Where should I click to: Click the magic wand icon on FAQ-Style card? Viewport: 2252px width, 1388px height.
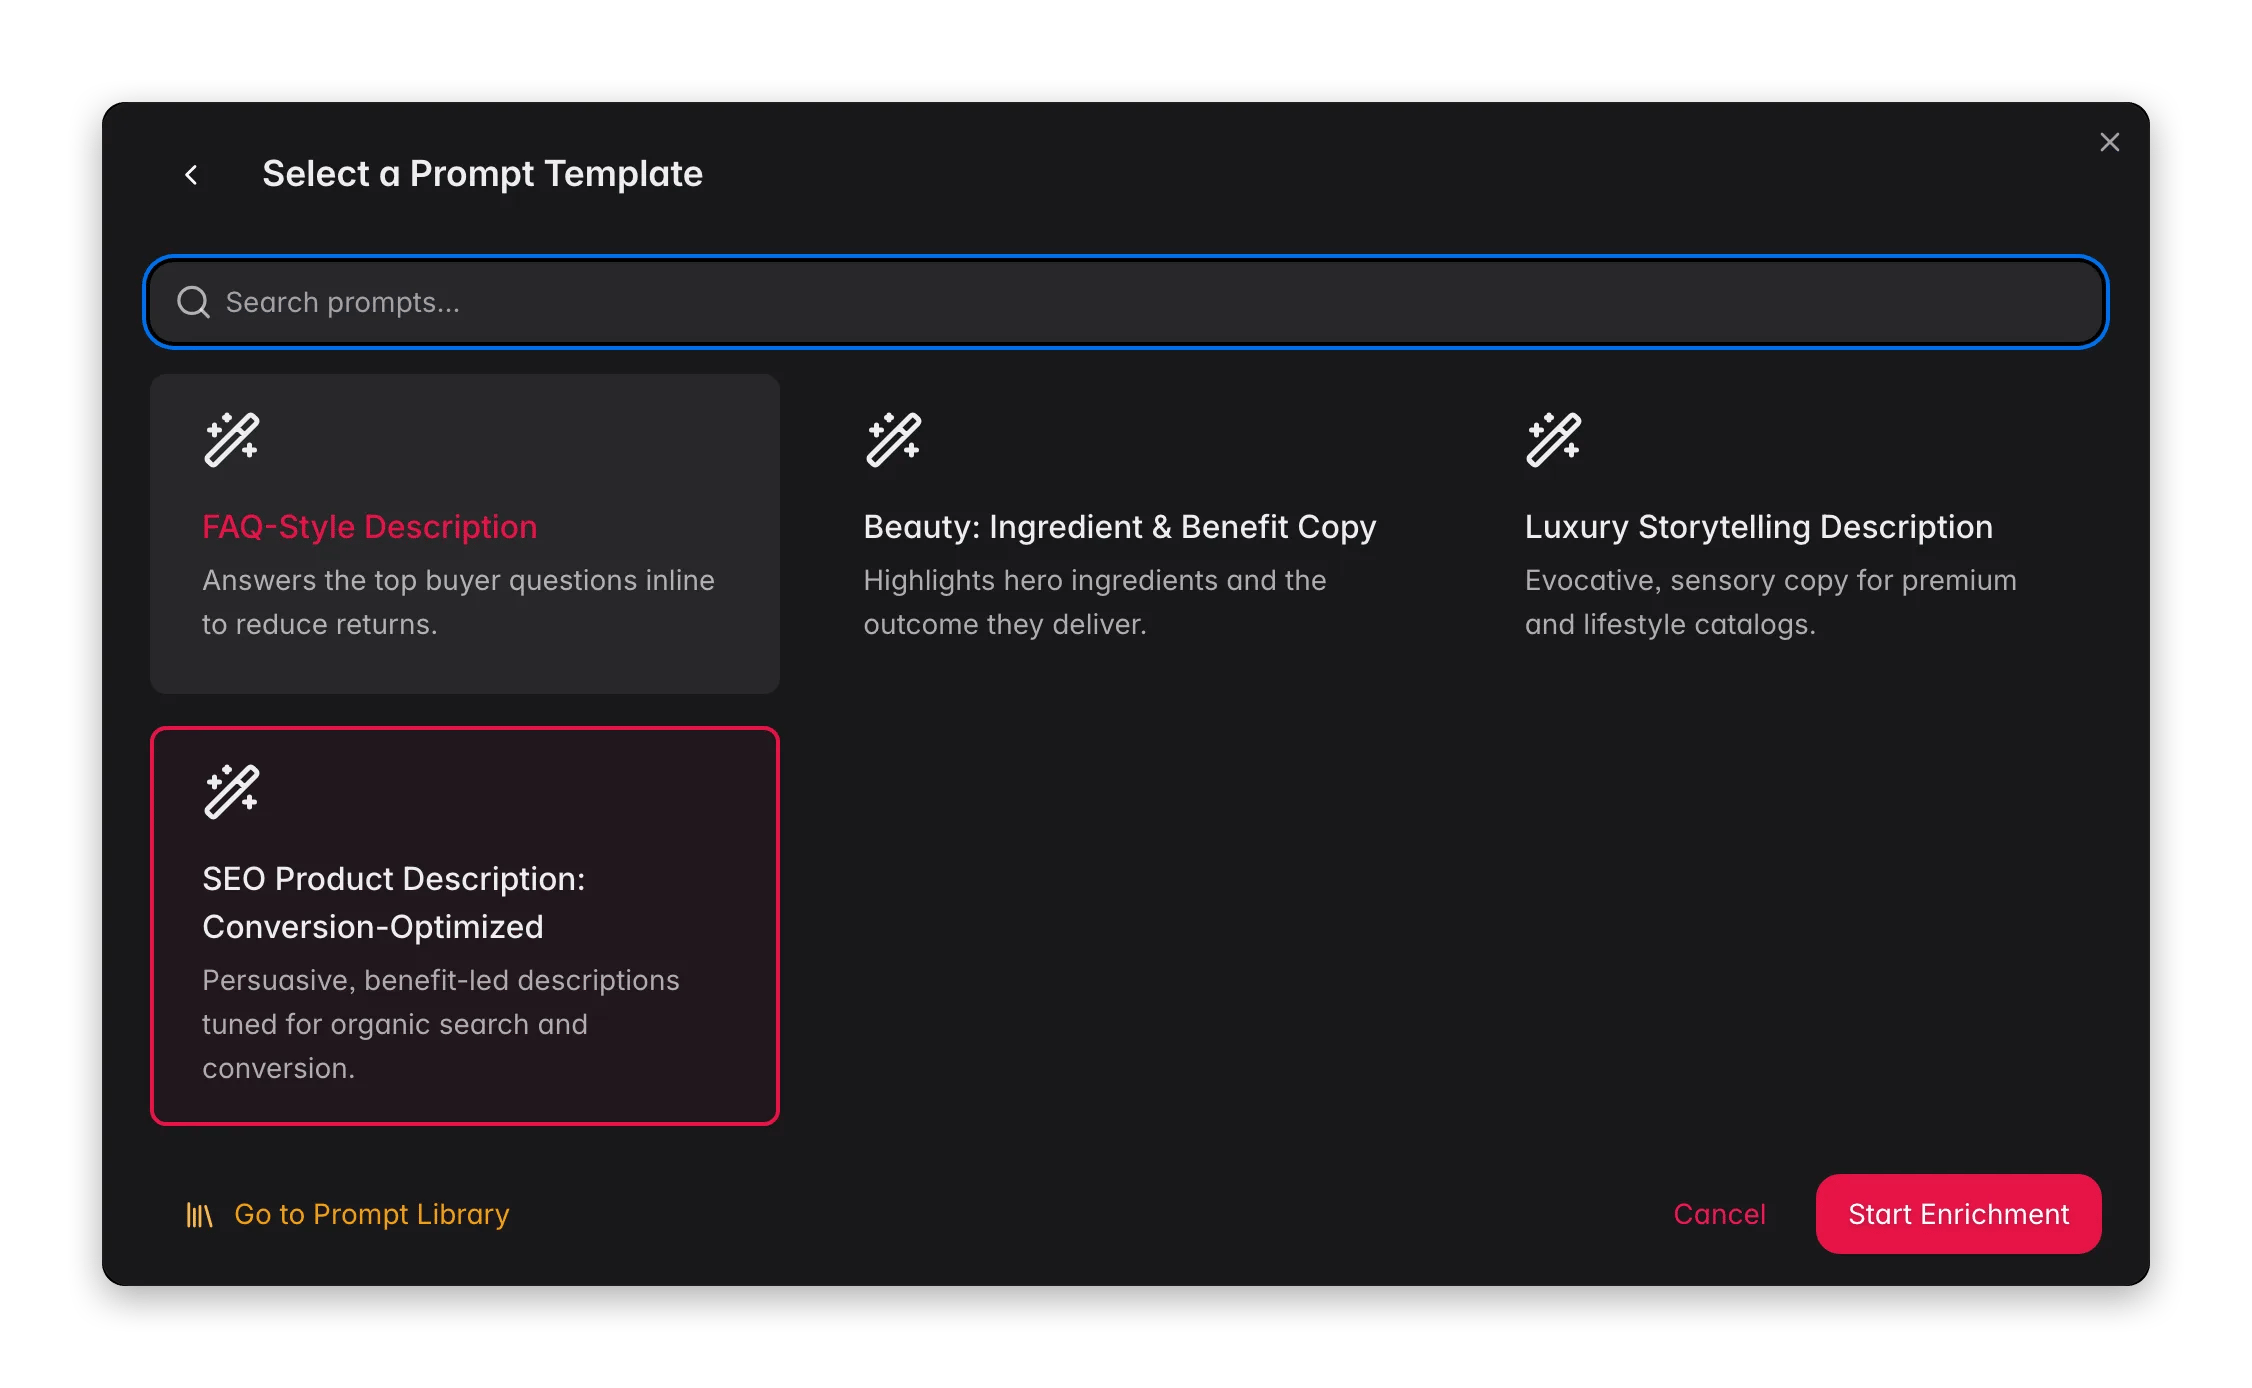coord(232,440)
